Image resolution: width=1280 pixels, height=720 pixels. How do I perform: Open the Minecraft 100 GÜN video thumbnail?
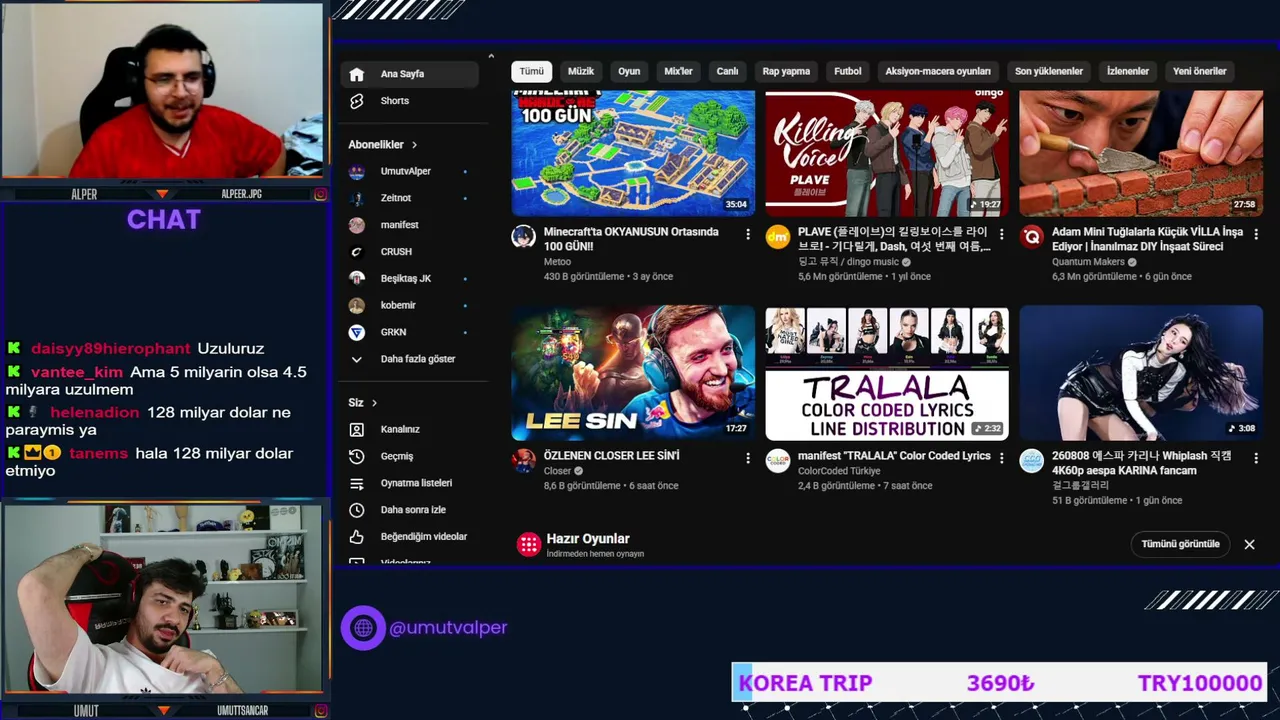[x=633, y=153]
